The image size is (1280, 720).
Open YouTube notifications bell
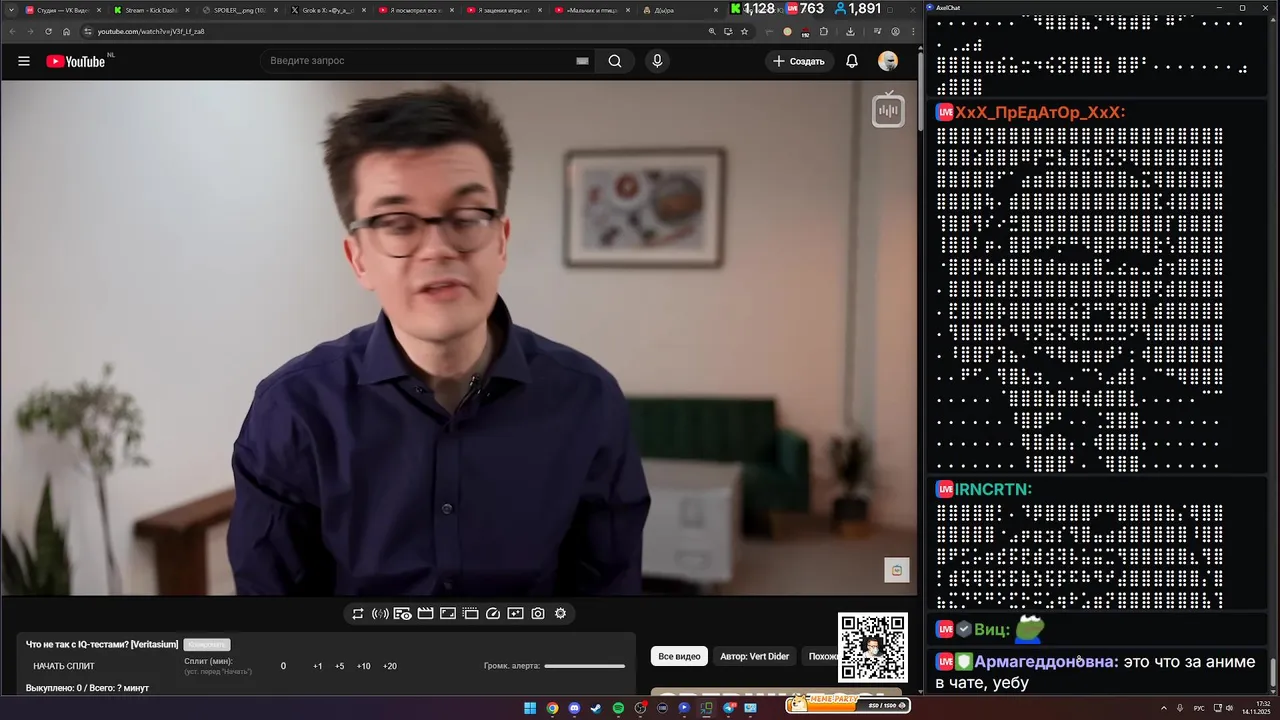[x=852, y=61]
